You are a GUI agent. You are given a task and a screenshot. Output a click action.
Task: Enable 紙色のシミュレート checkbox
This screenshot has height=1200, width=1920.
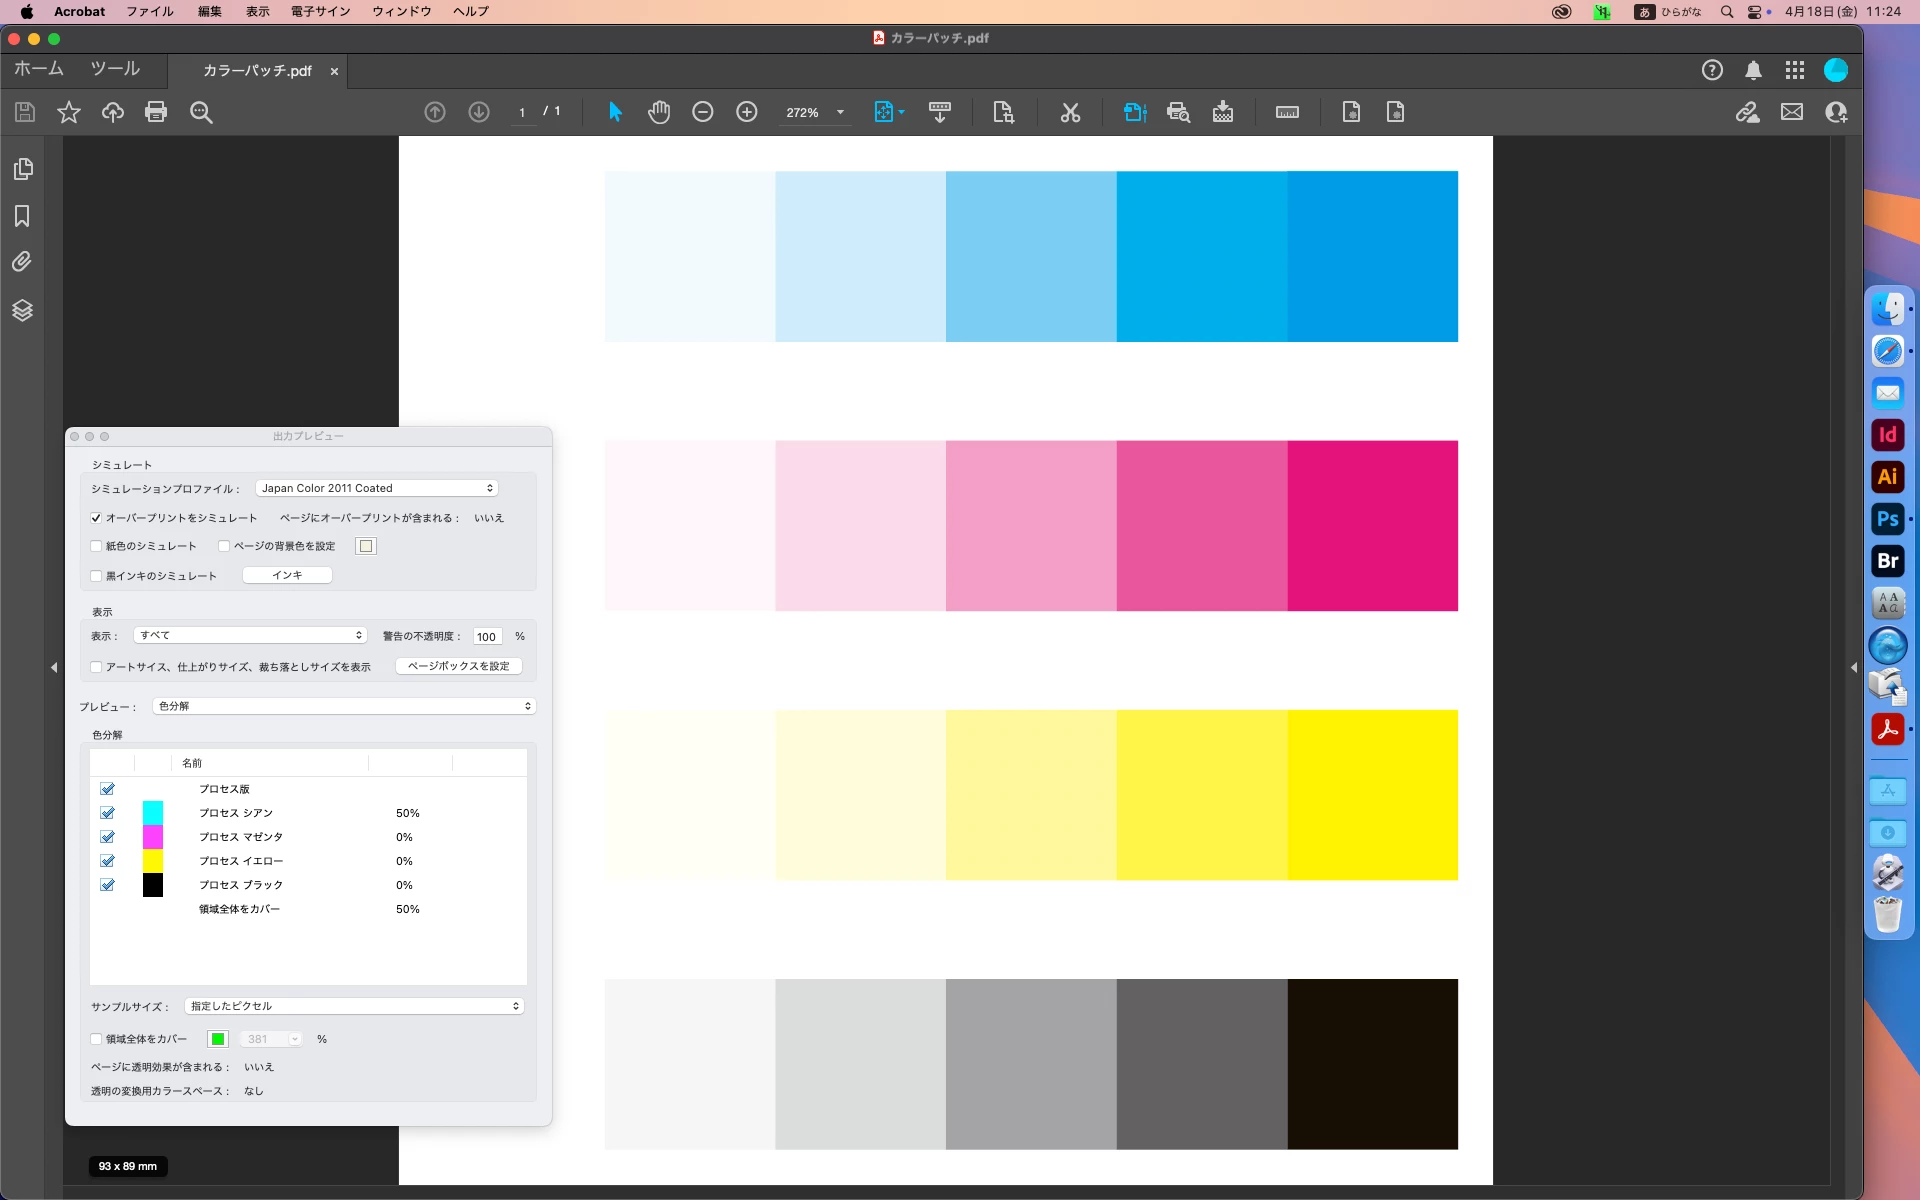[x=96, y=546]
